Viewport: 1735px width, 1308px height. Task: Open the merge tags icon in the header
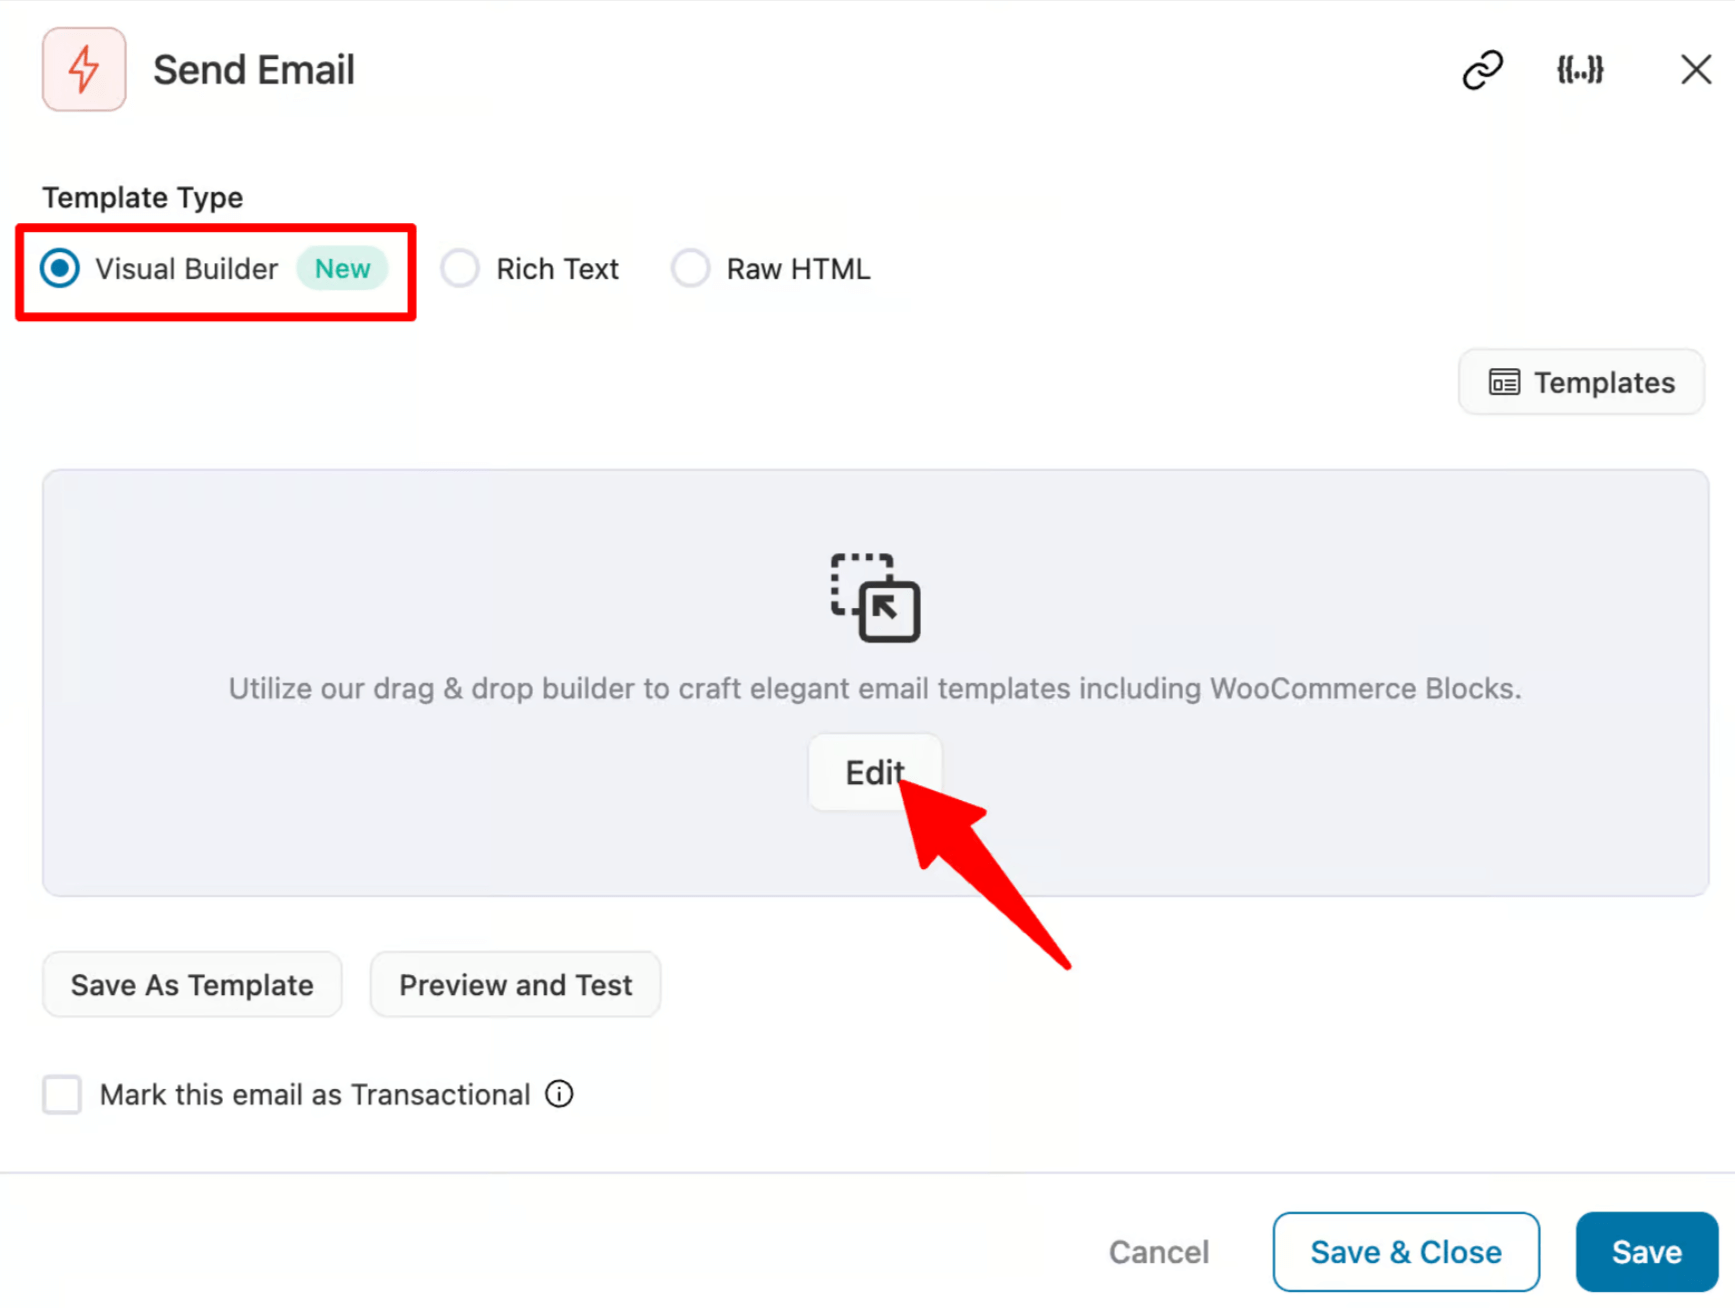coord(1580,69)
